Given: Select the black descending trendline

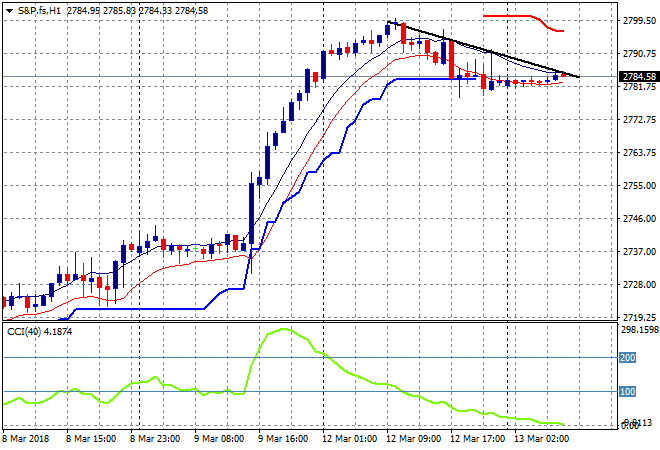Looking at the screenshot, I should pyautogui.click(x=480, y=47).
